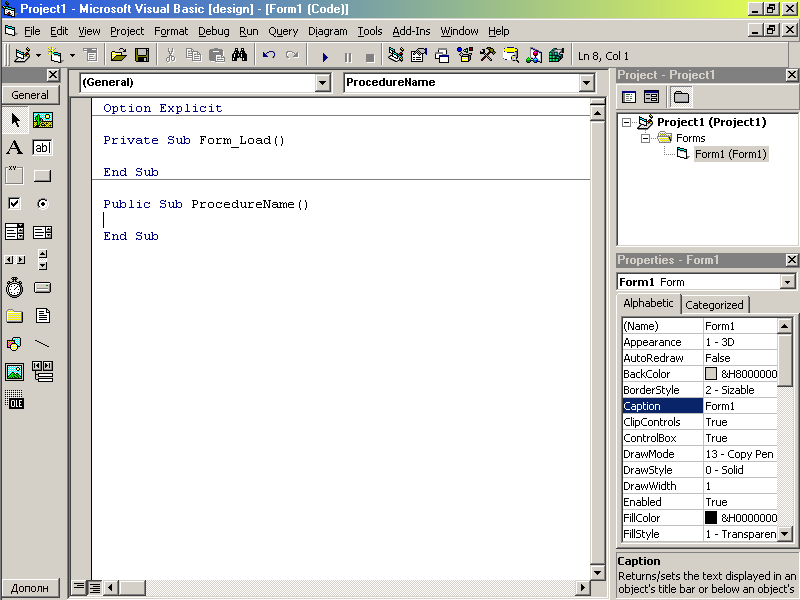Open the Tools menu
The width and height of the screenshot is (800, 600).
(x=369, y=31)
